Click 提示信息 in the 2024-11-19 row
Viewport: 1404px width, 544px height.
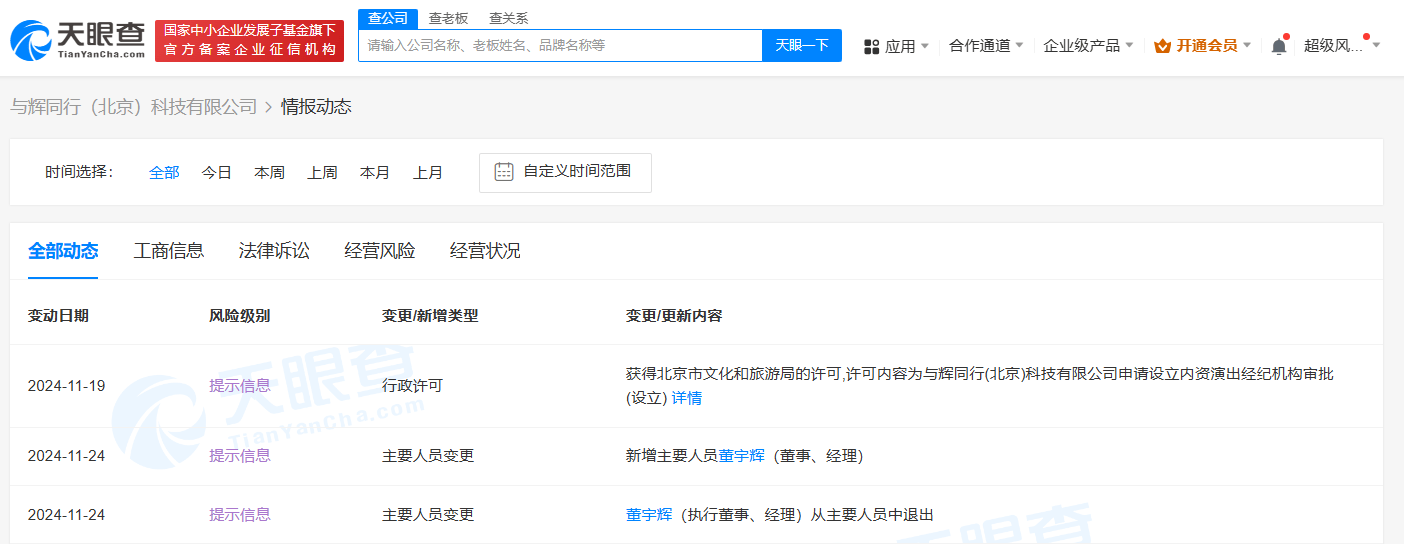pyautogui.click(x=239, y=386)
